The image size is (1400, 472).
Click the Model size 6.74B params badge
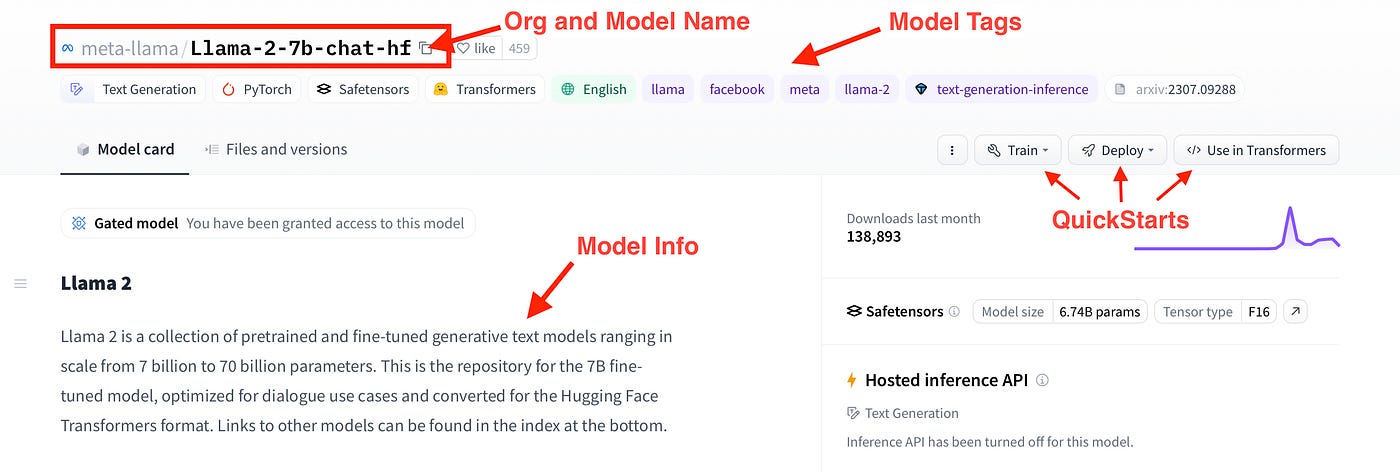[x=1060, y=311]
